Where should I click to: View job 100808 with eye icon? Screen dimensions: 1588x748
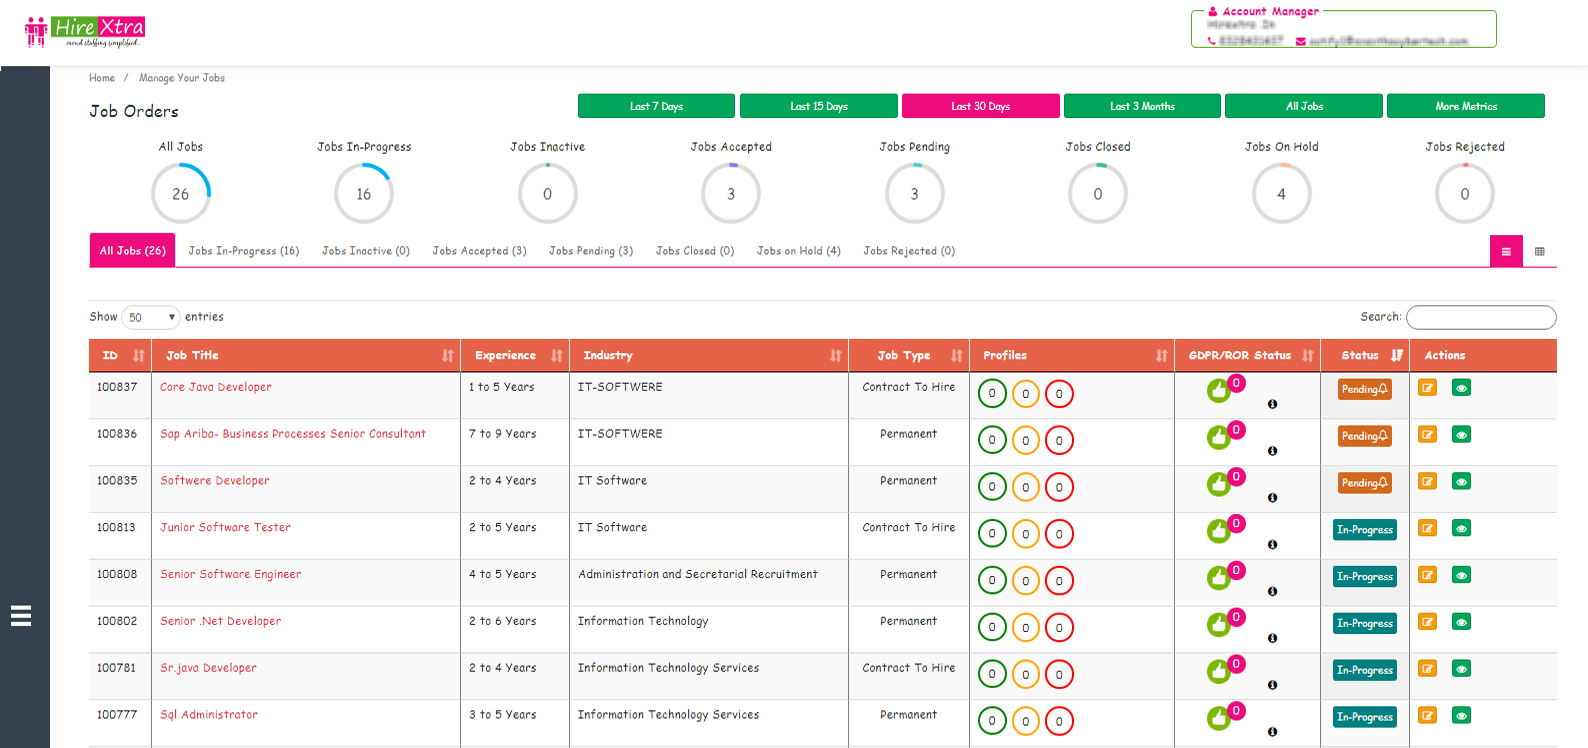(1461, 575)
